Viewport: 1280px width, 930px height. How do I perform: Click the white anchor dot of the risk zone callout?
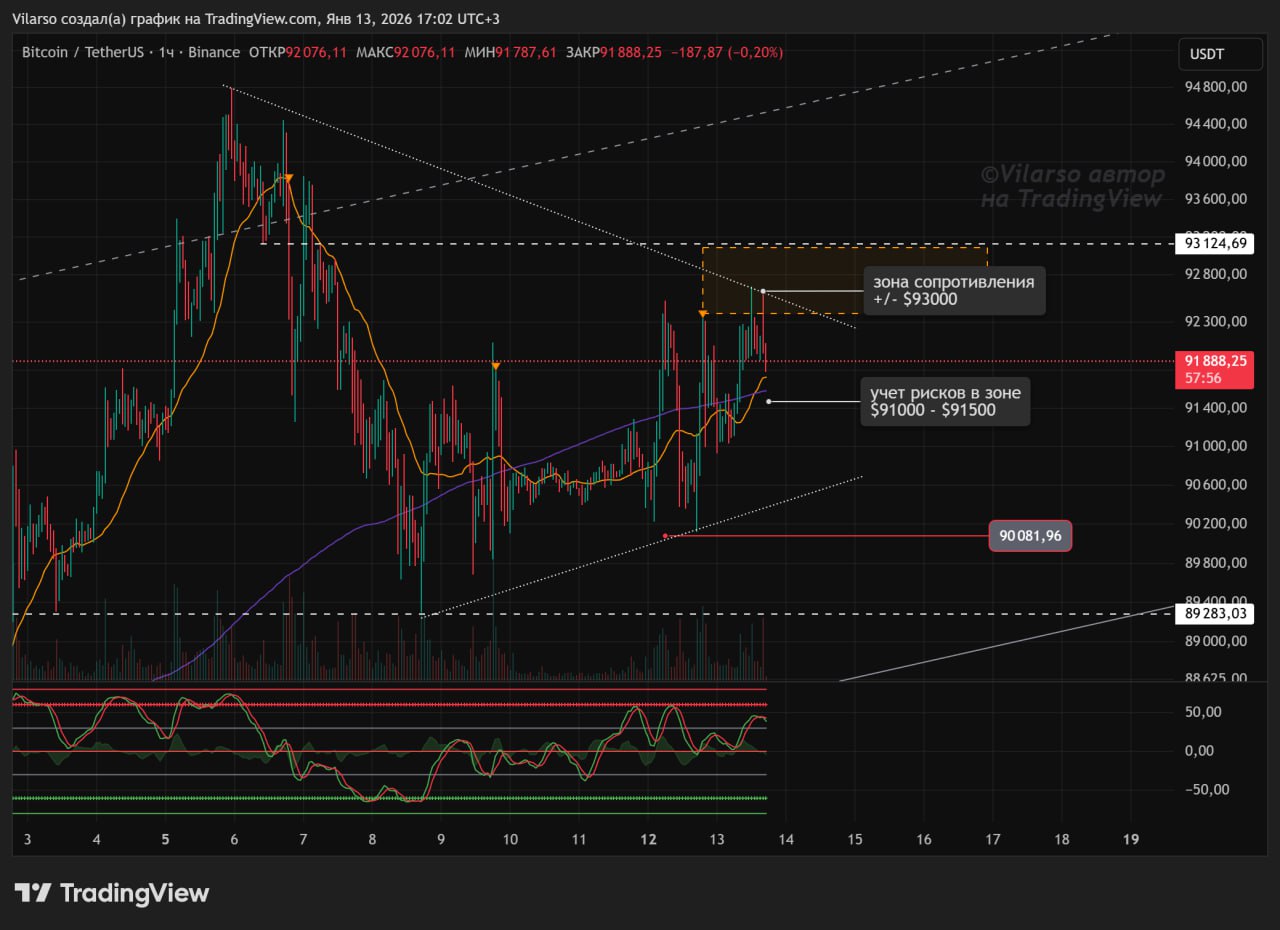[x=768, y=402]
